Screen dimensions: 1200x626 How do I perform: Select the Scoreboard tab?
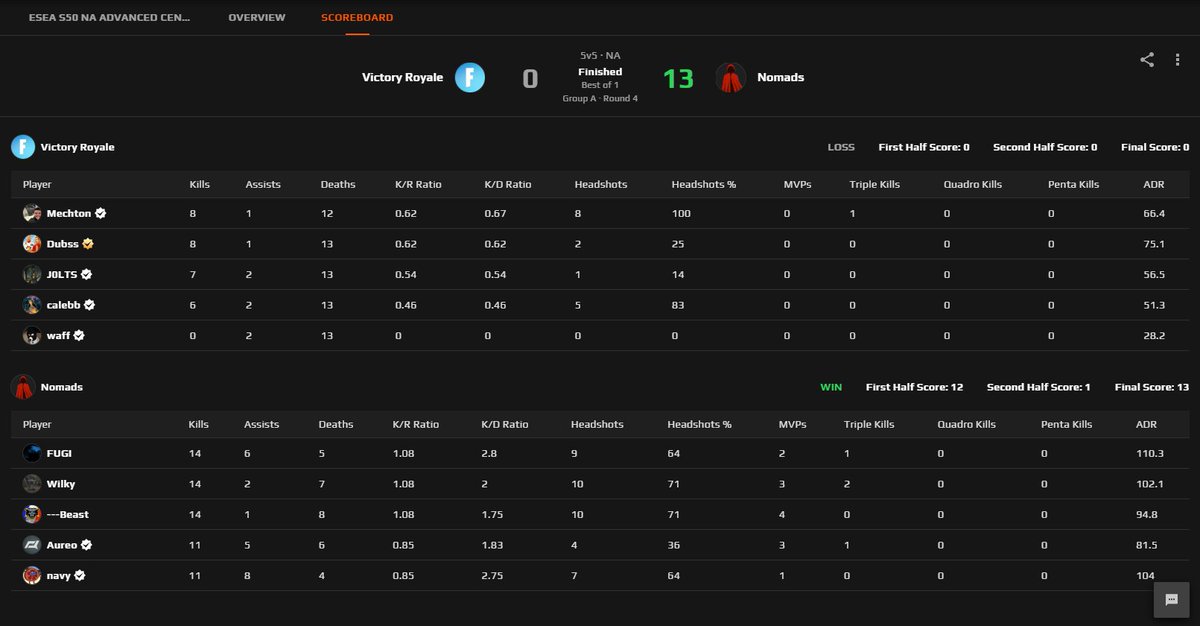(x=357, y=18)
